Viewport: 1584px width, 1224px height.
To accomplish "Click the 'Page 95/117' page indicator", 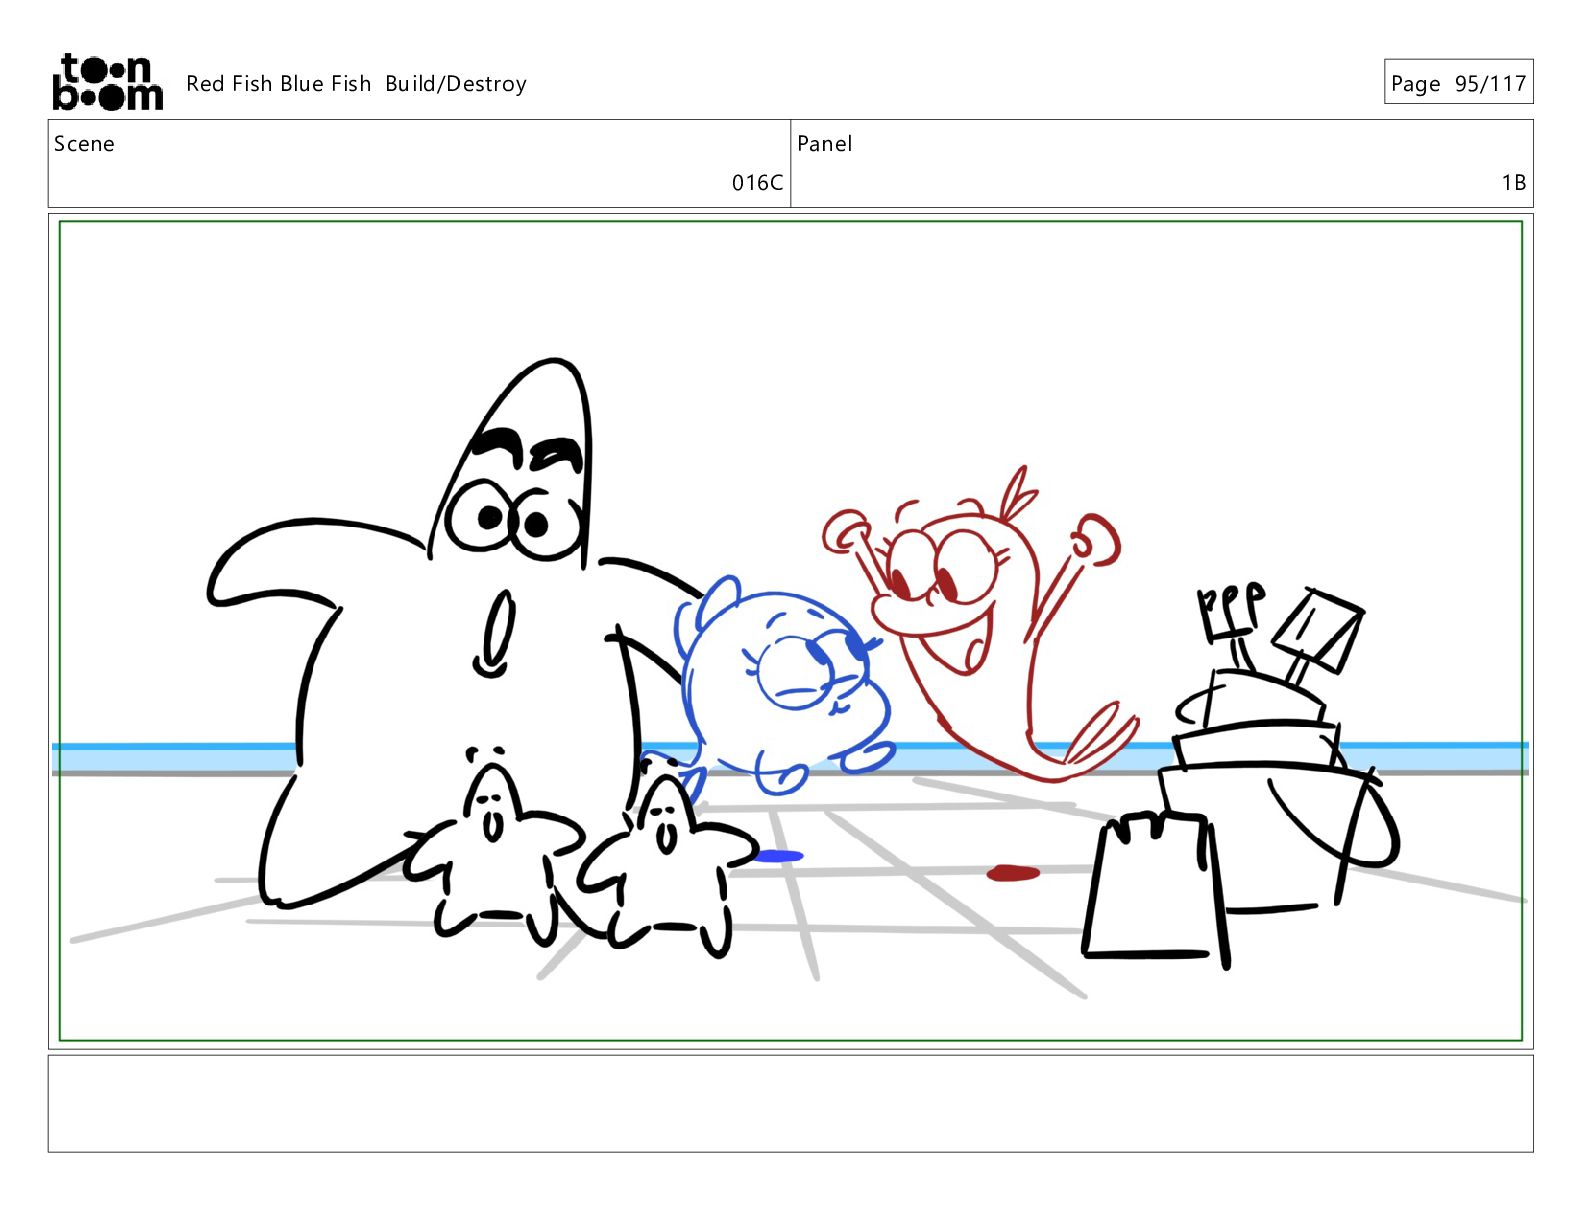I will [1458, 83].
